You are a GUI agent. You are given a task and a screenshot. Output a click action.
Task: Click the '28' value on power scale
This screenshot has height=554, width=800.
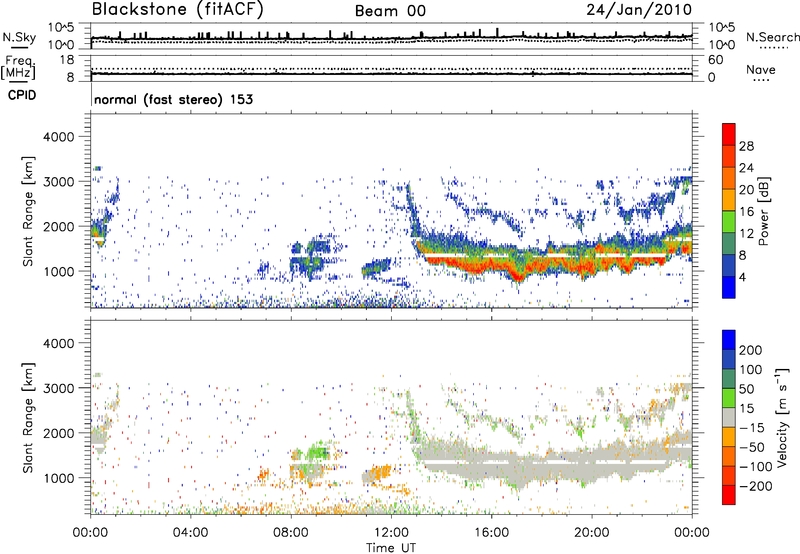tap(746, 146)
